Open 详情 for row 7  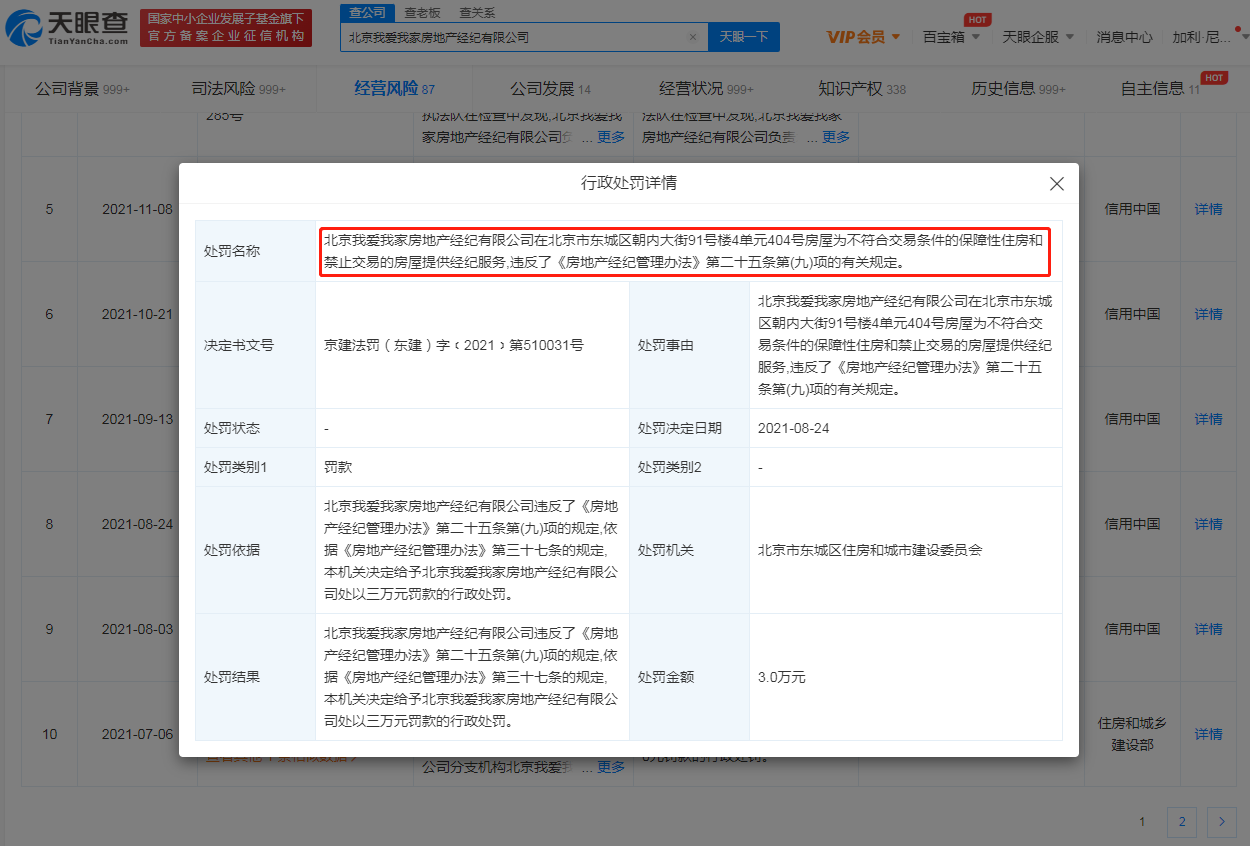pos(1208,419)
